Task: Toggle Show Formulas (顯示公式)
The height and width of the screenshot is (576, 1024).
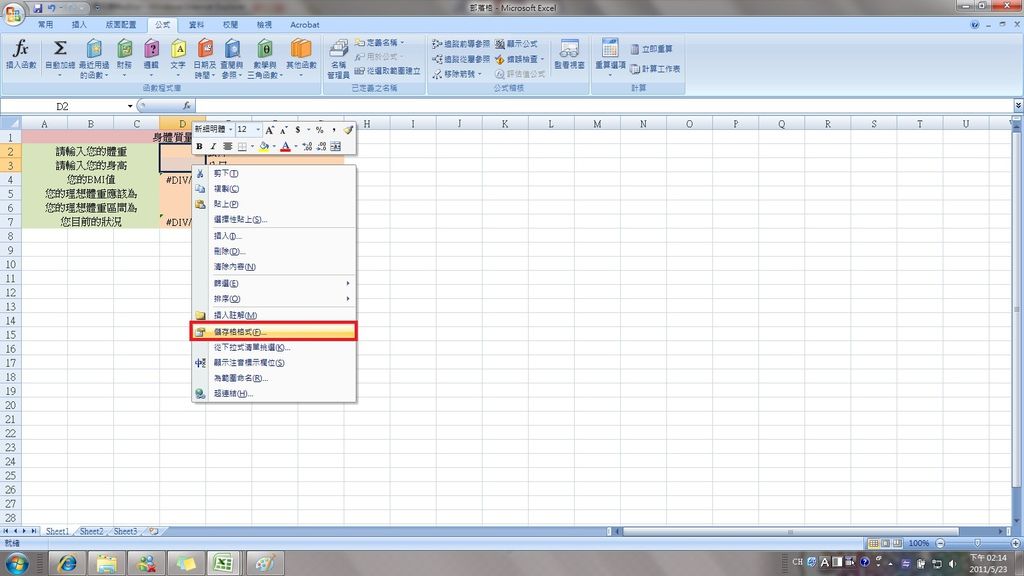Action: pyautogui.click(x=516, y=44)
